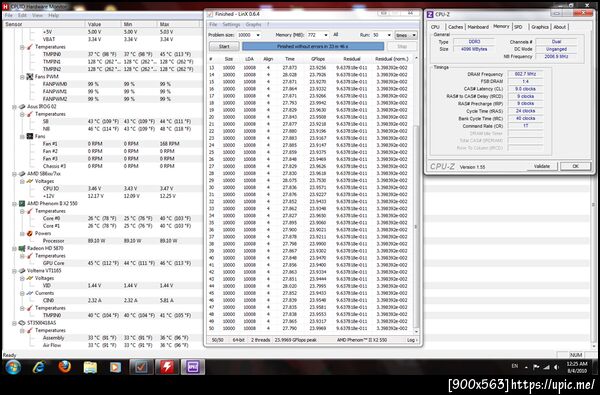Open HWMonitor View menu
The width and height of the screenshot is (600, 395).
coord(38,15)
